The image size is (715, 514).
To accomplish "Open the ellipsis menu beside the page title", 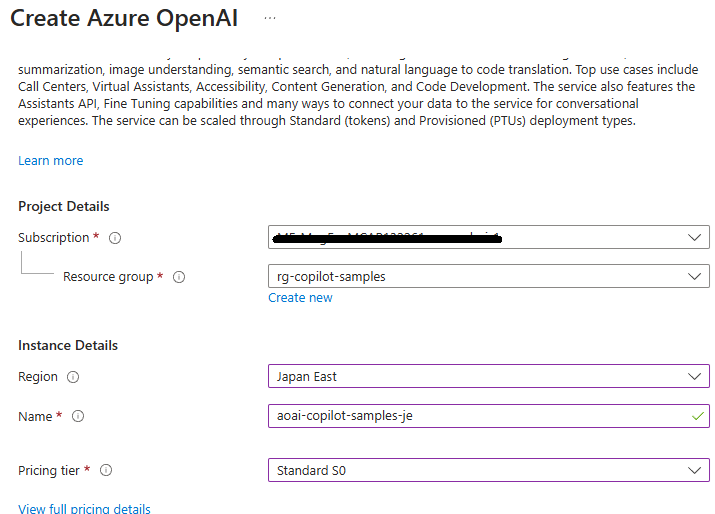I will click(x=270, y=19).
